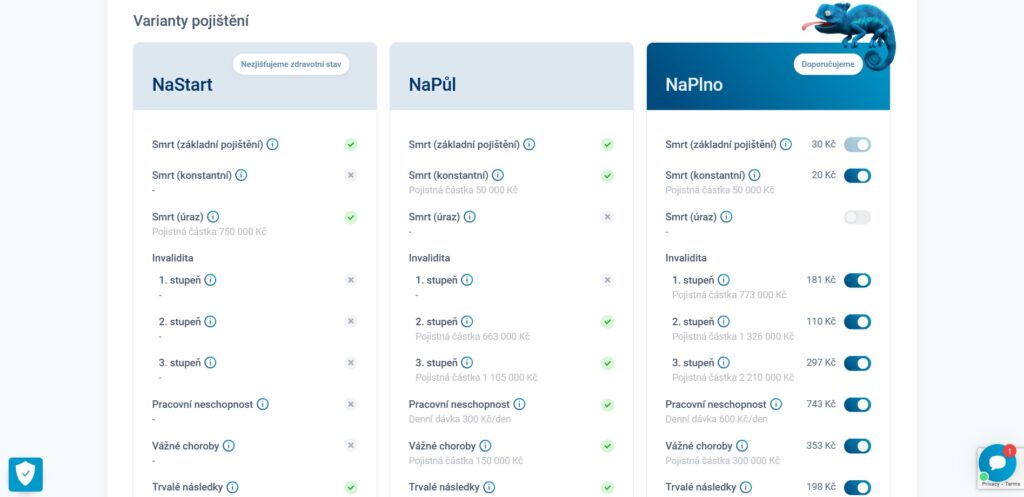Show info for Vážné choroby in NaPlno

[x=742, y=446]
